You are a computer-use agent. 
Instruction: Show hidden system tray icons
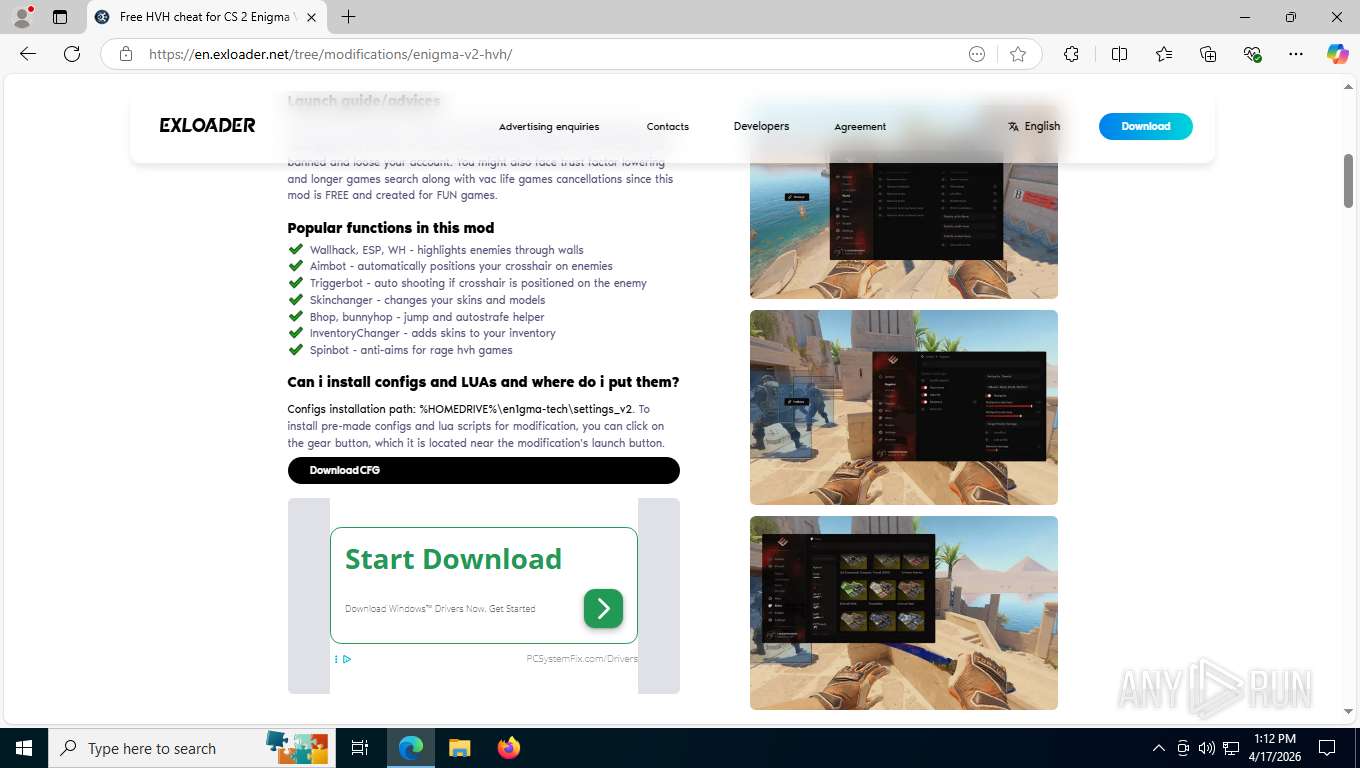coord(1159,748)
